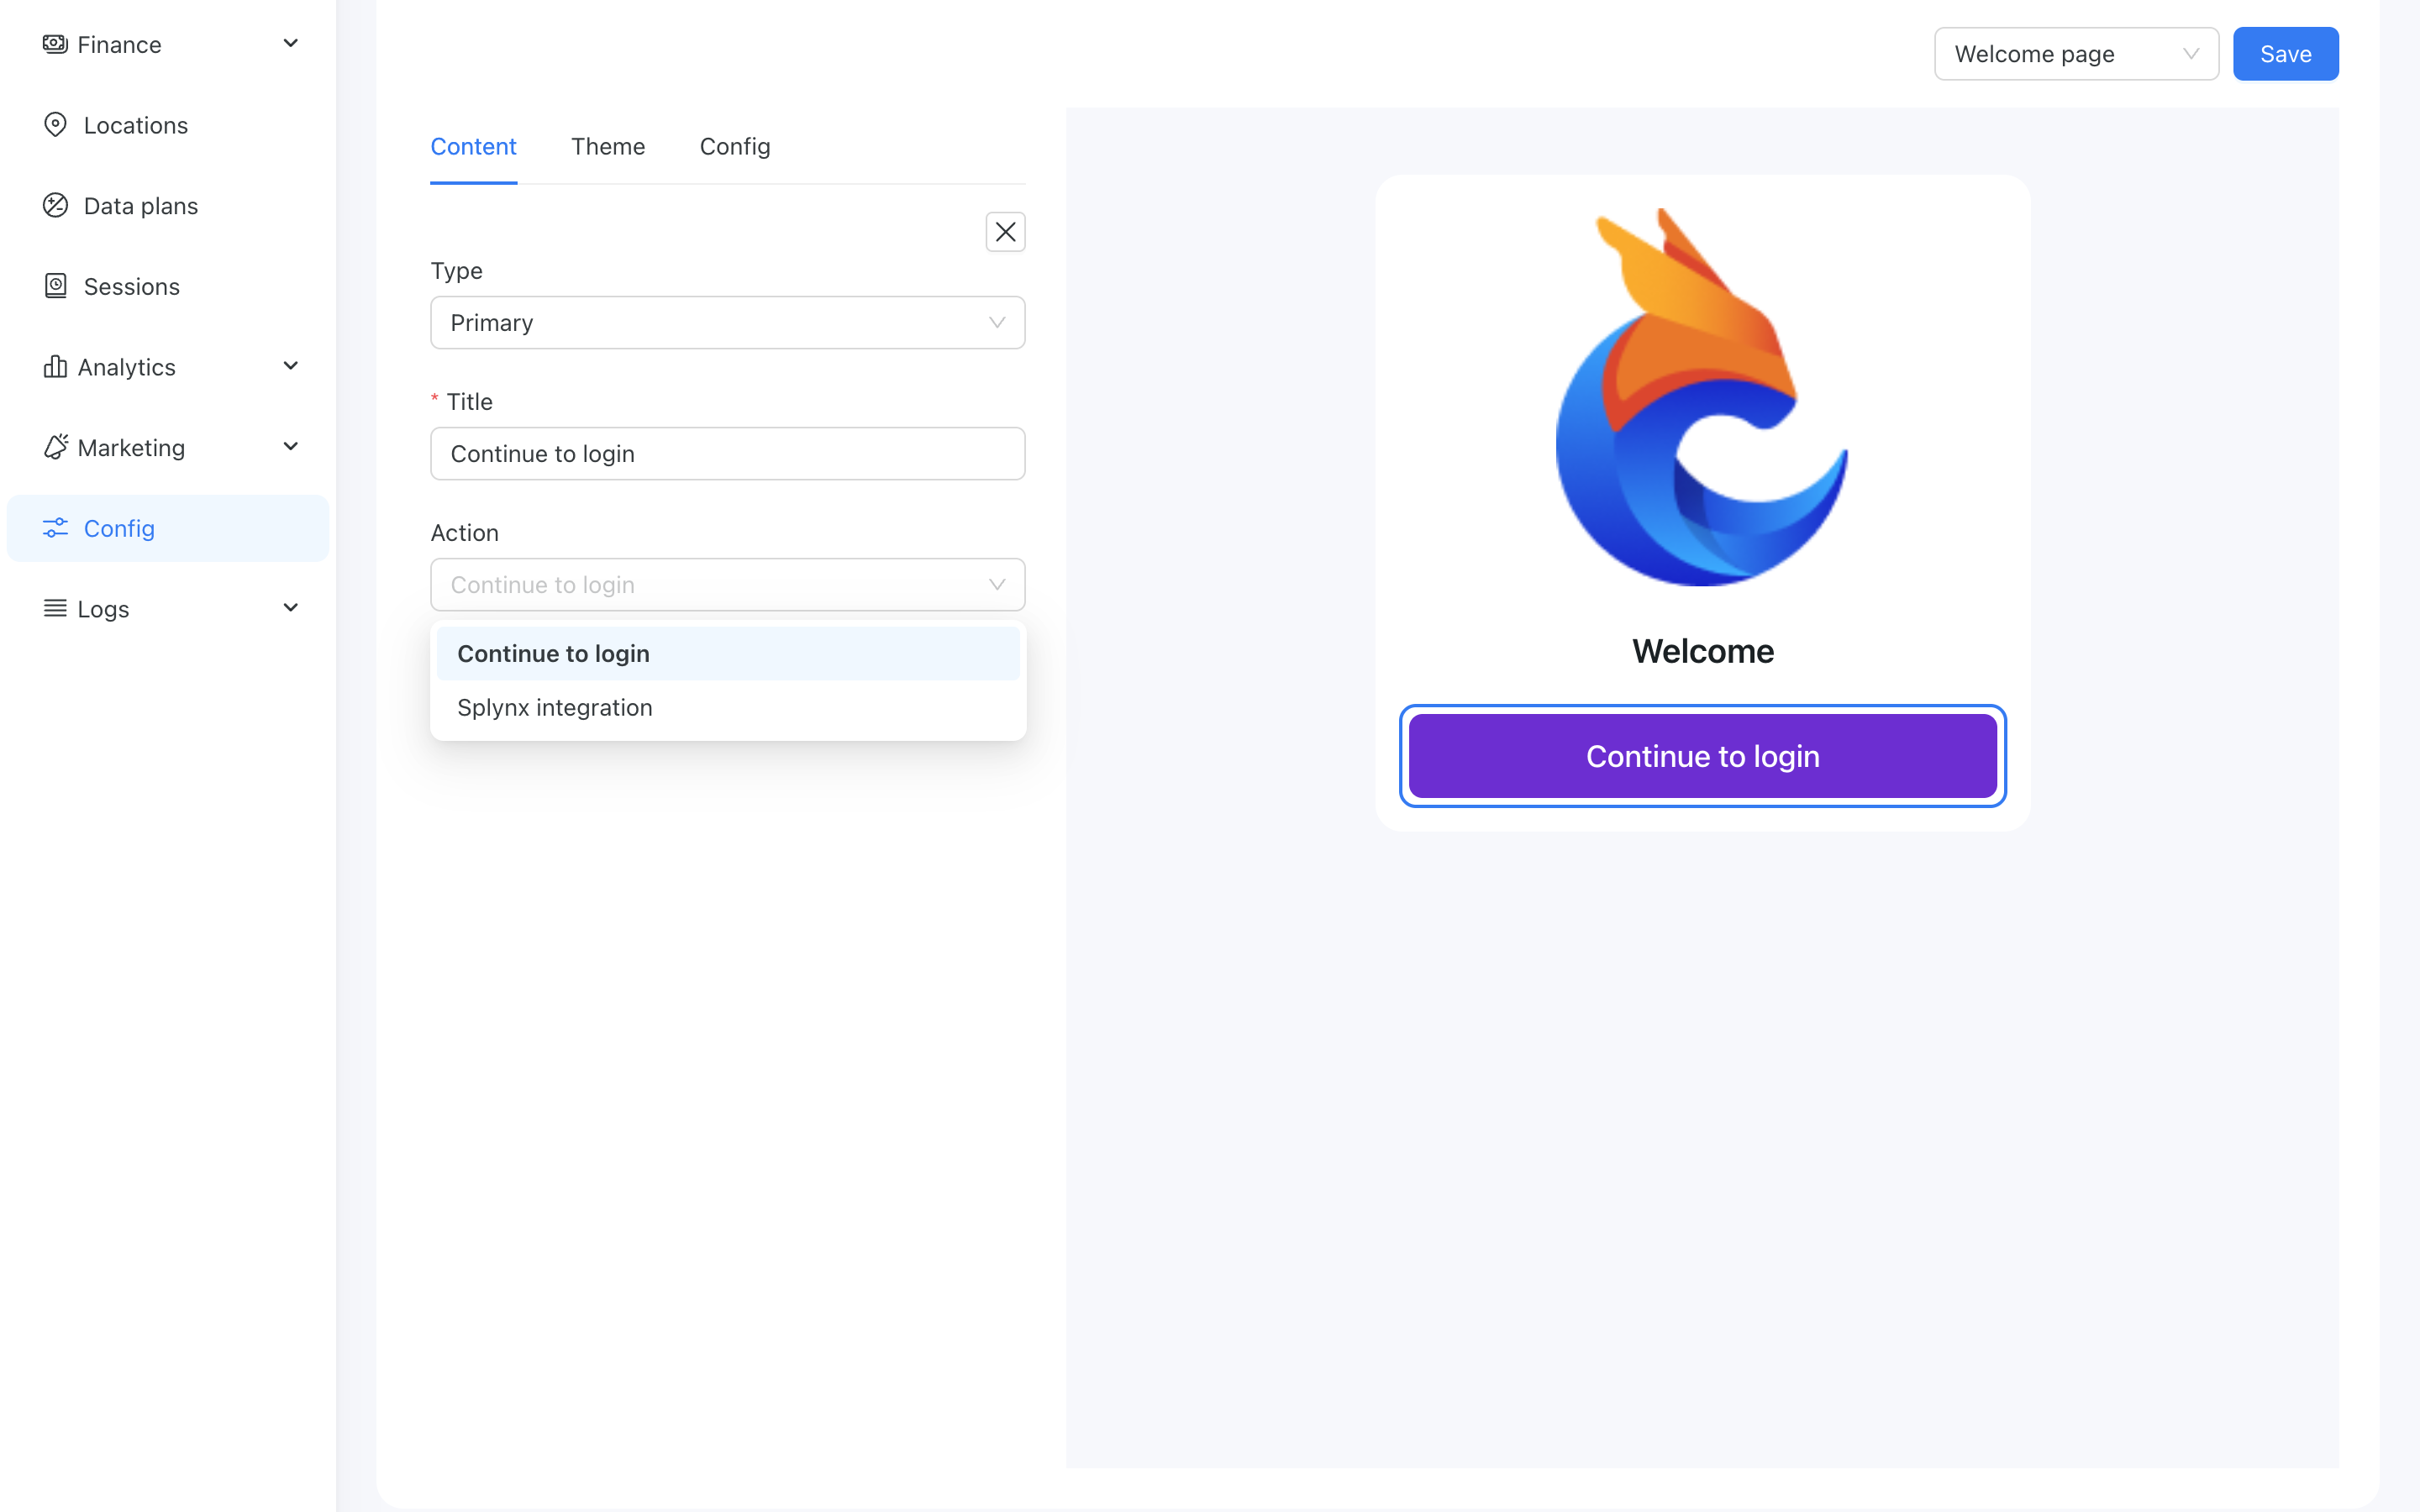The image size is (2420, 1512).
Task: Open Data plans in the sidebar
Action: [168, 205]
